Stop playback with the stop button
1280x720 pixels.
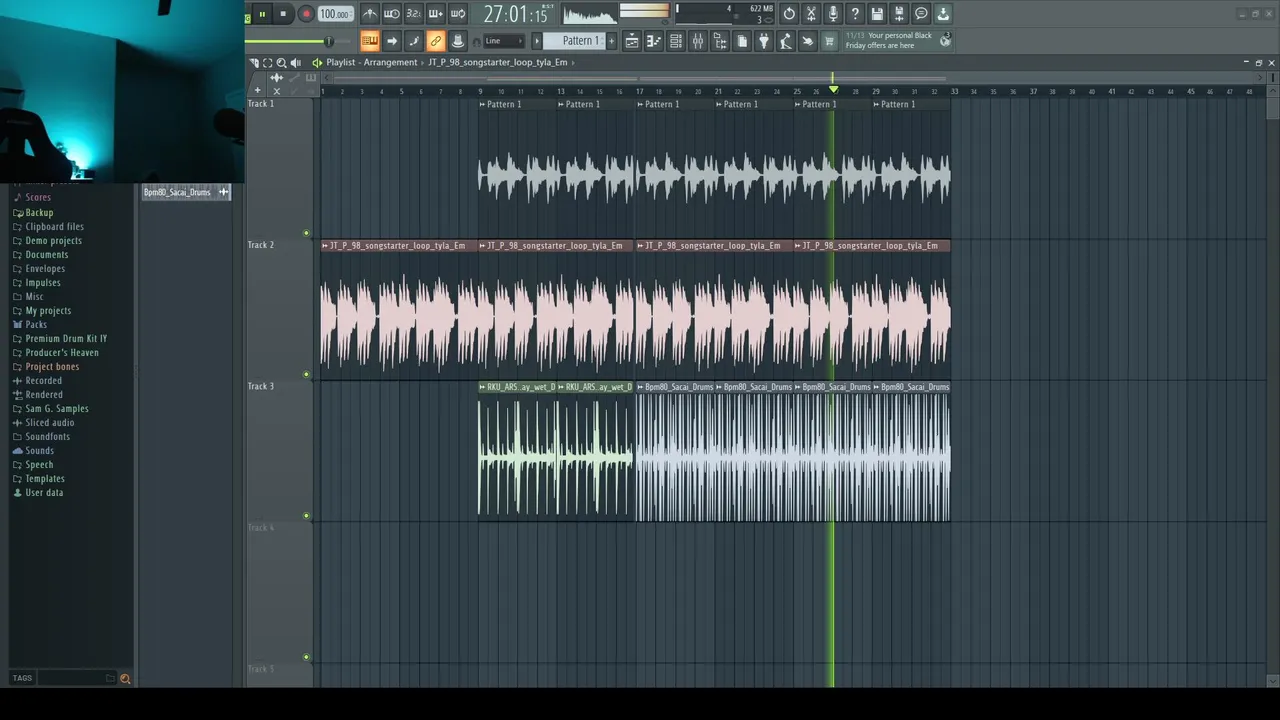283,14
